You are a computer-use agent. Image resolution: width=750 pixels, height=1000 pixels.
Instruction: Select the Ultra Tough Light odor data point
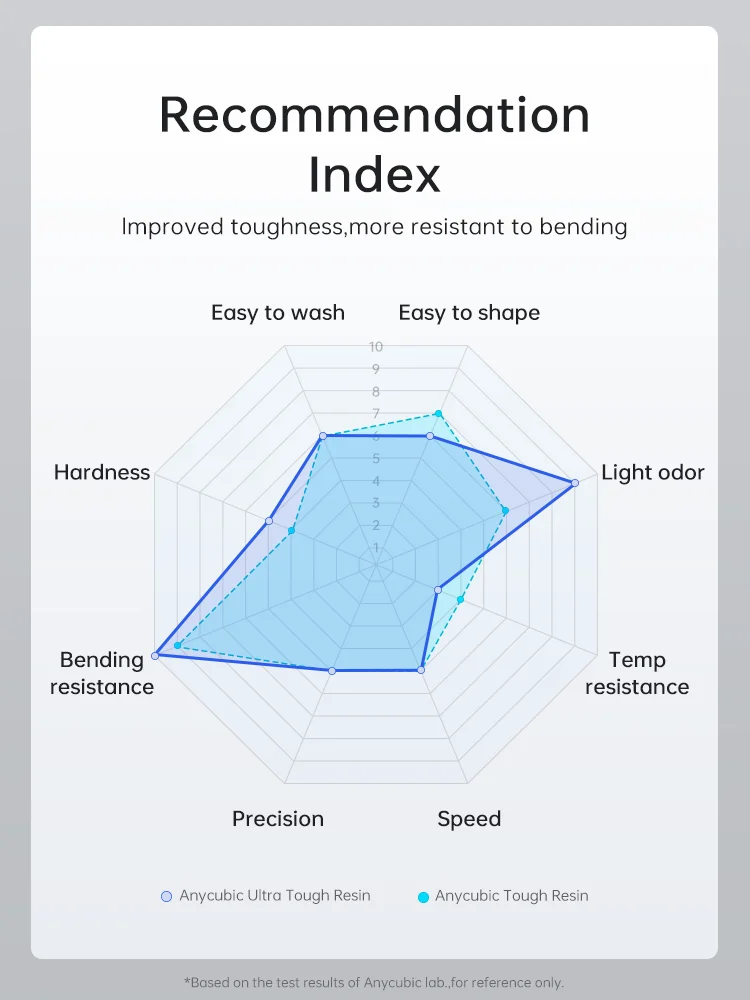[575, 483]
